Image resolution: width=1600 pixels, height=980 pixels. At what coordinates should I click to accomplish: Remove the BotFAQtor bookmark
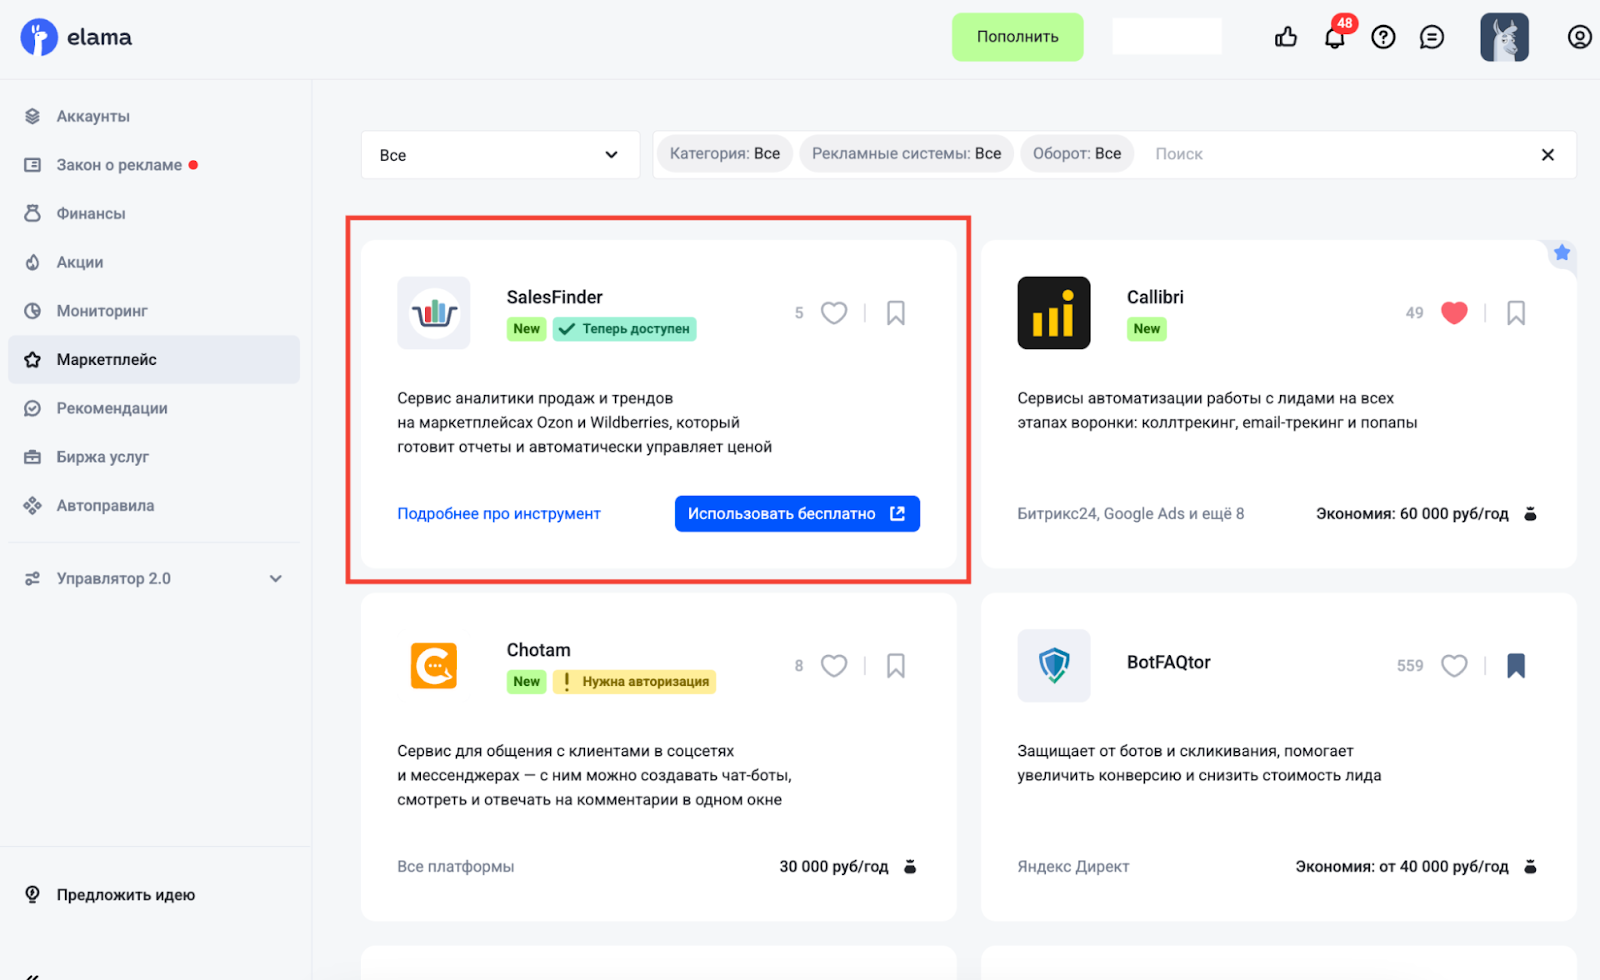click(1516, 666)
